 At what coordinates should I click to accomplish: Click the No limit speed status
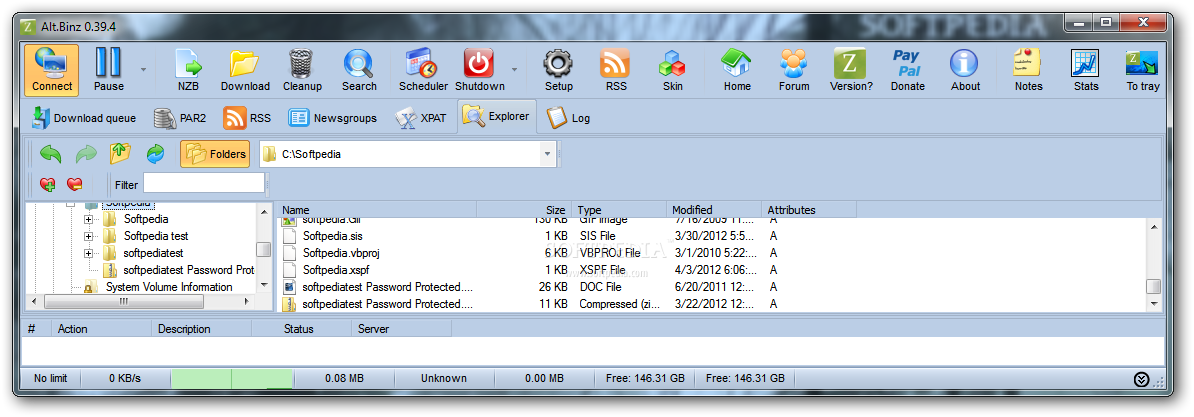click(50, 377)
